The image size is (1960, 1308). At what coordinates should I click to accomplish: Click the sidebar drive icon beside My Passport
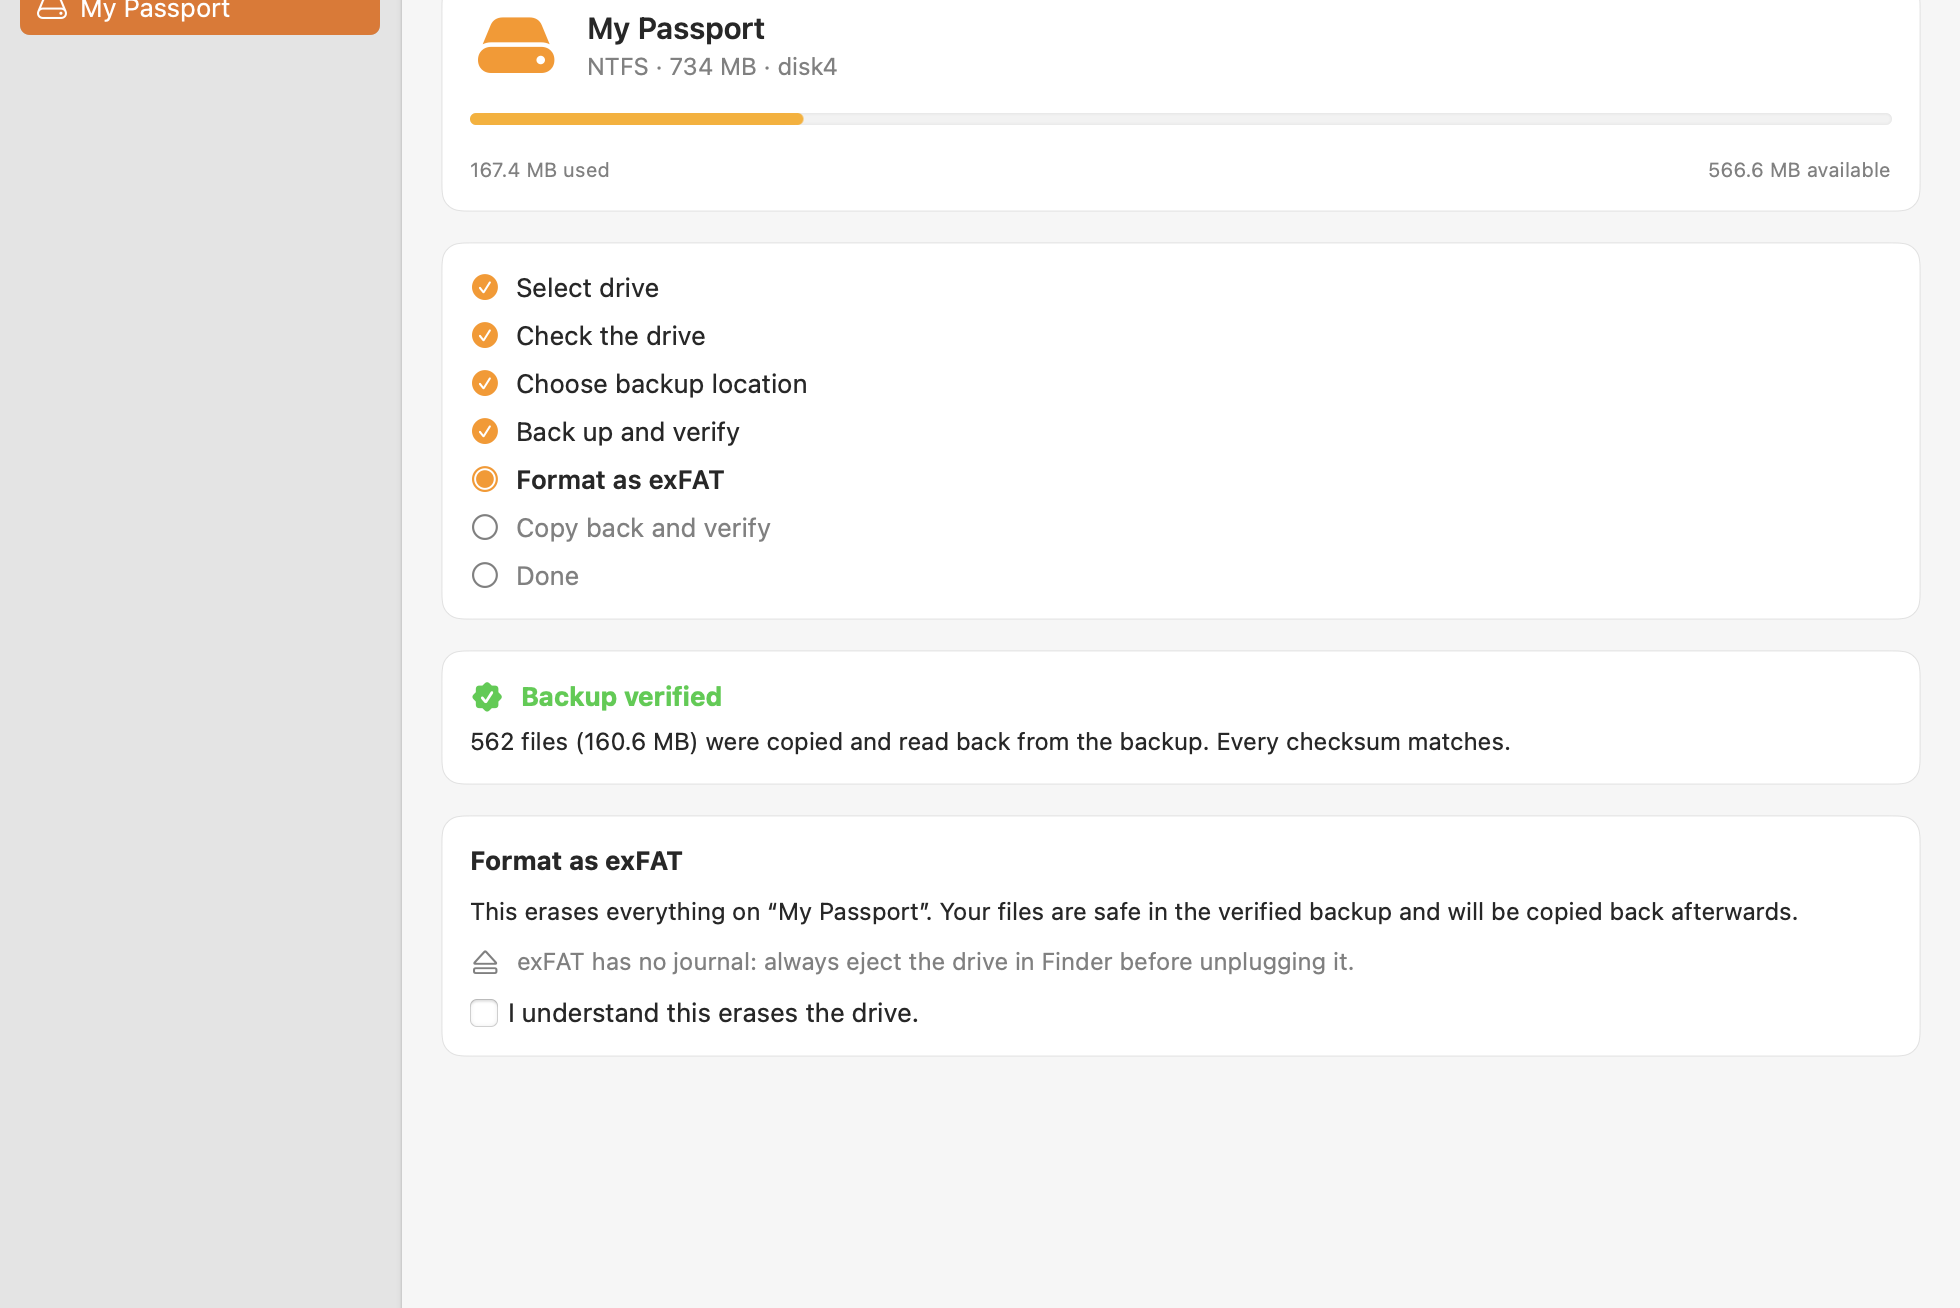click(x=52, y=10)
